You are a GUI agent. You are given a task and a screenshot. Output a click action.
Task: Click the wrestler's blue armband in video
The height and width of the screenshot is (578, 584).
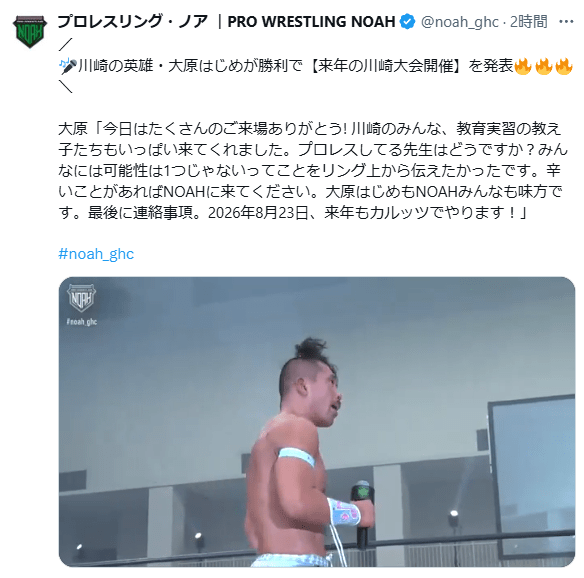pyautogui.click(x=296, y=456)
